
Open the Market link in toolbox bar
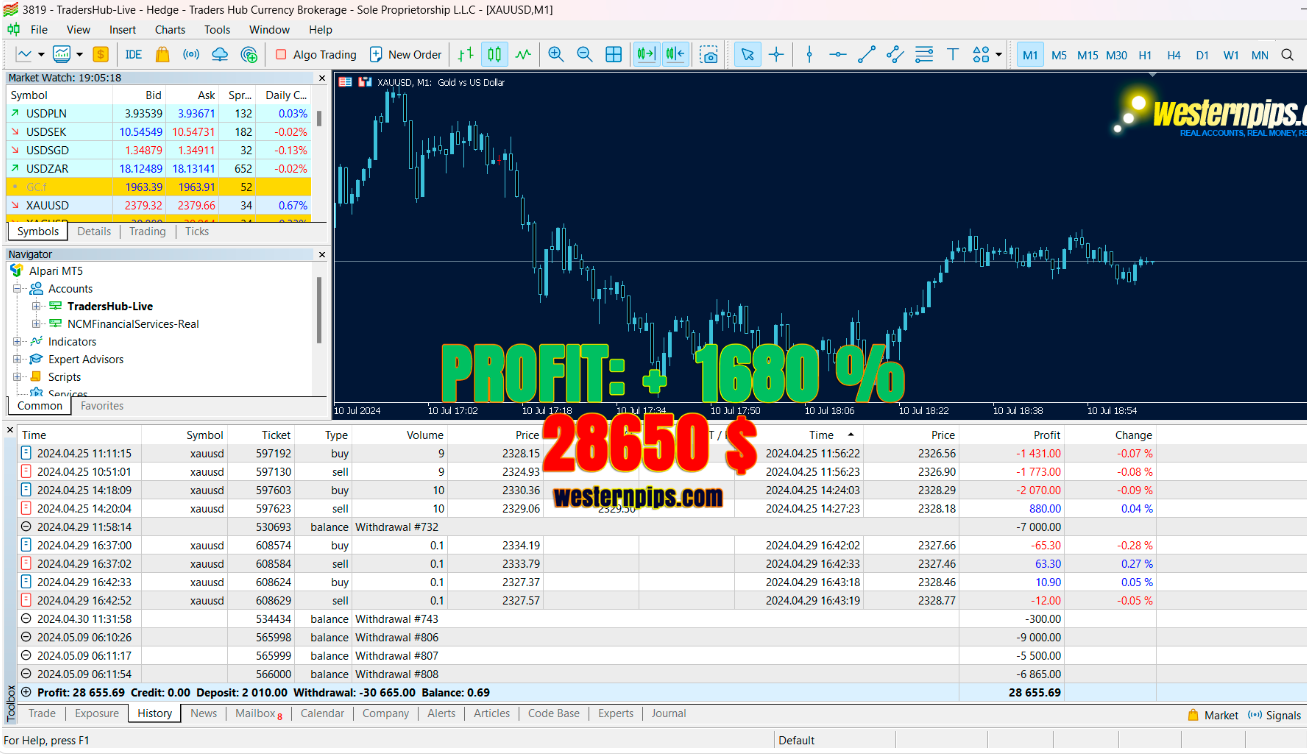pyautogui.click(x=1212, y=715)
